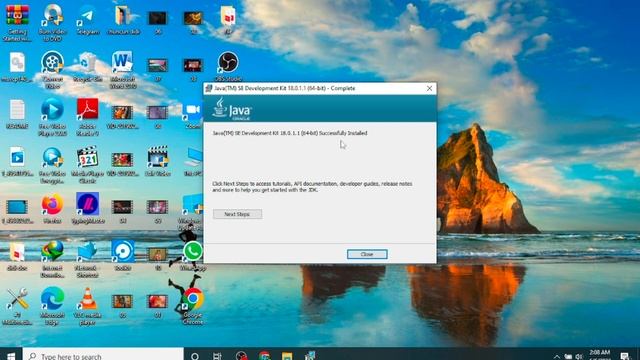Open the Convert Video film reel shortcut
This screenshot has width=640, height=360.
click(x=52, y=69)
